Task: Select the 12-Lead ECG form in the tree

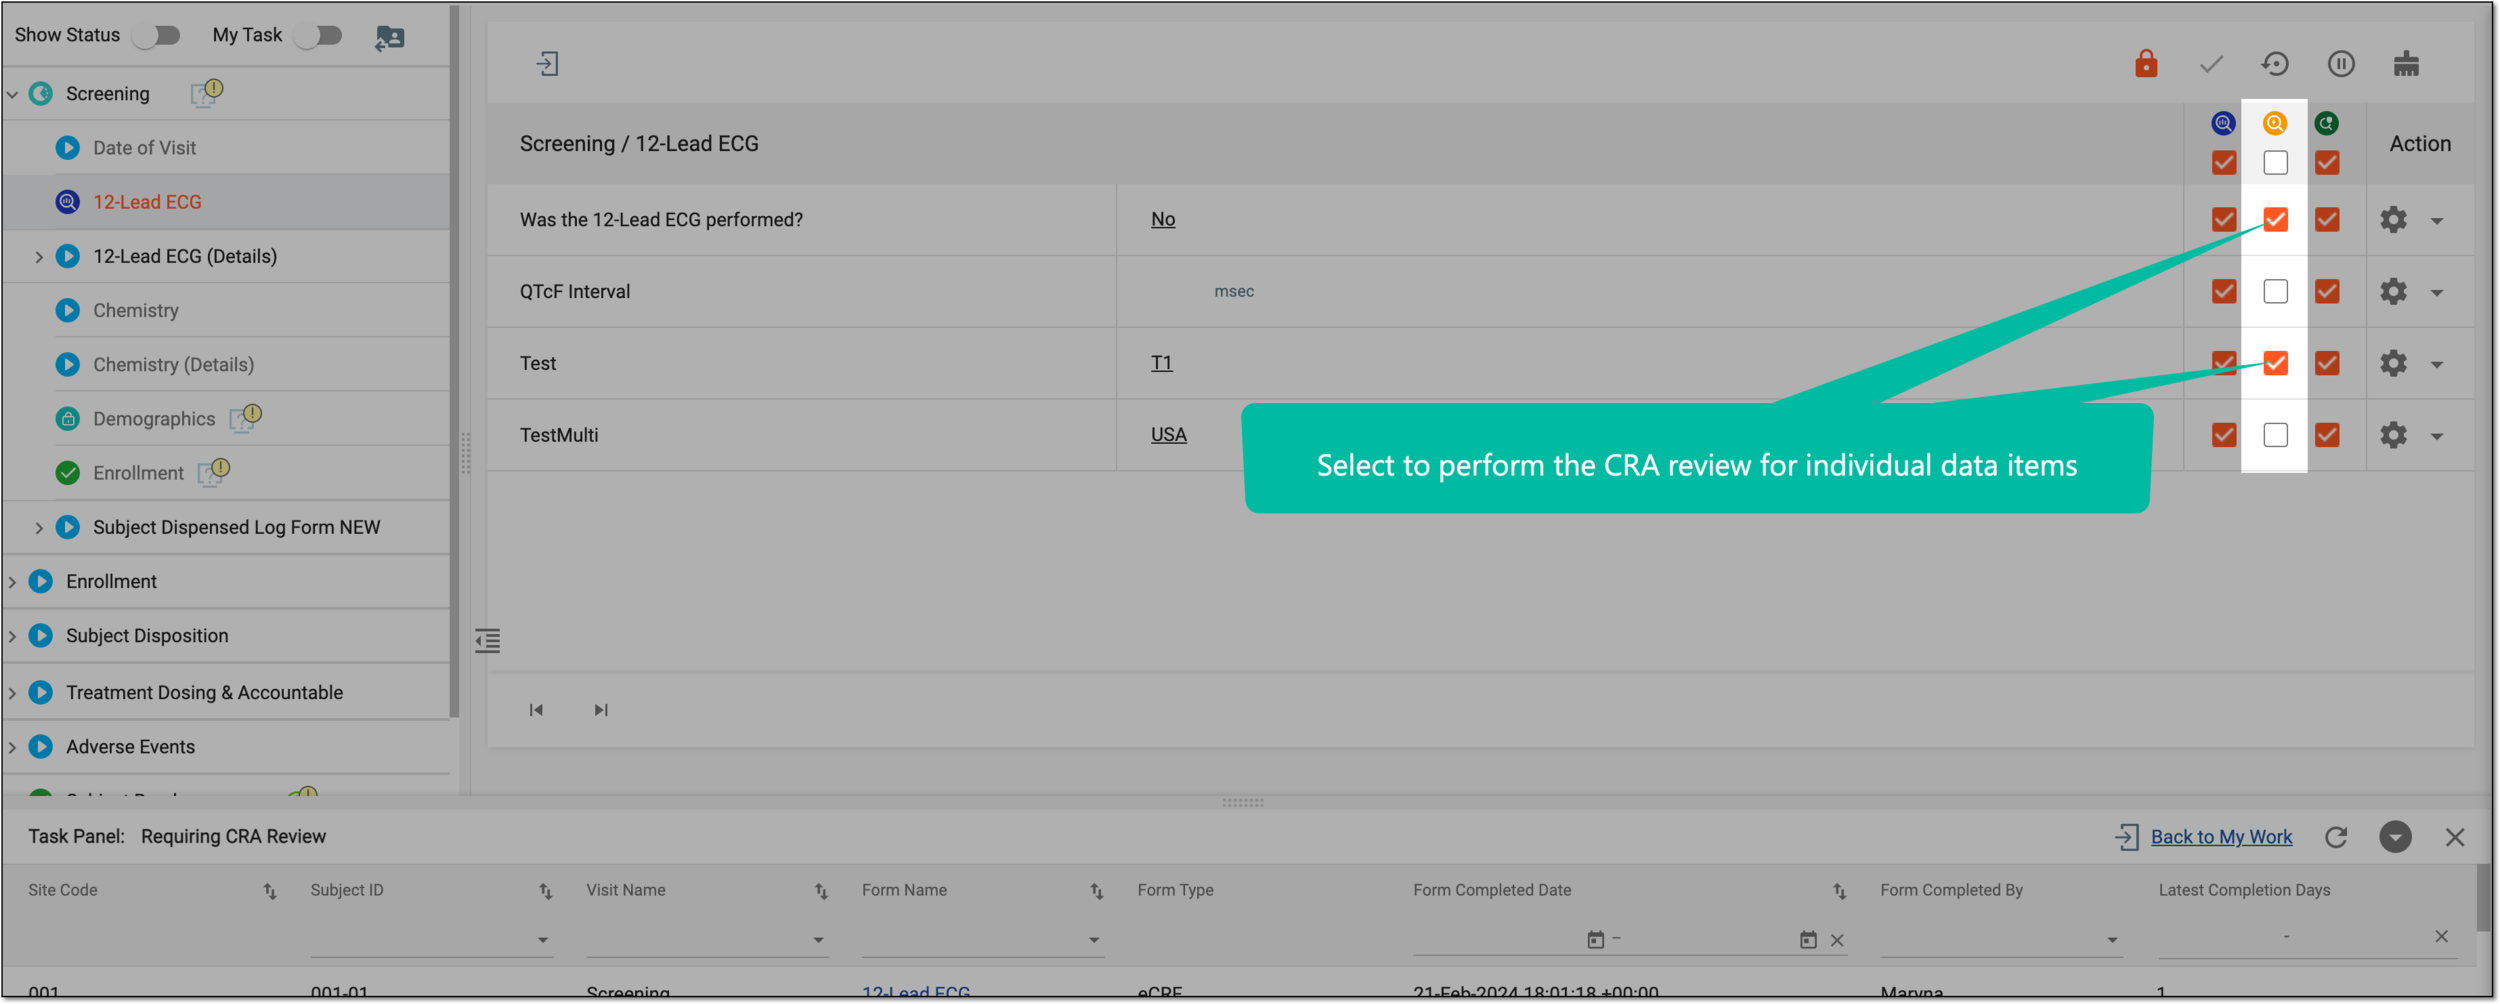Action: pyautogui.click(x=147, y=202)
